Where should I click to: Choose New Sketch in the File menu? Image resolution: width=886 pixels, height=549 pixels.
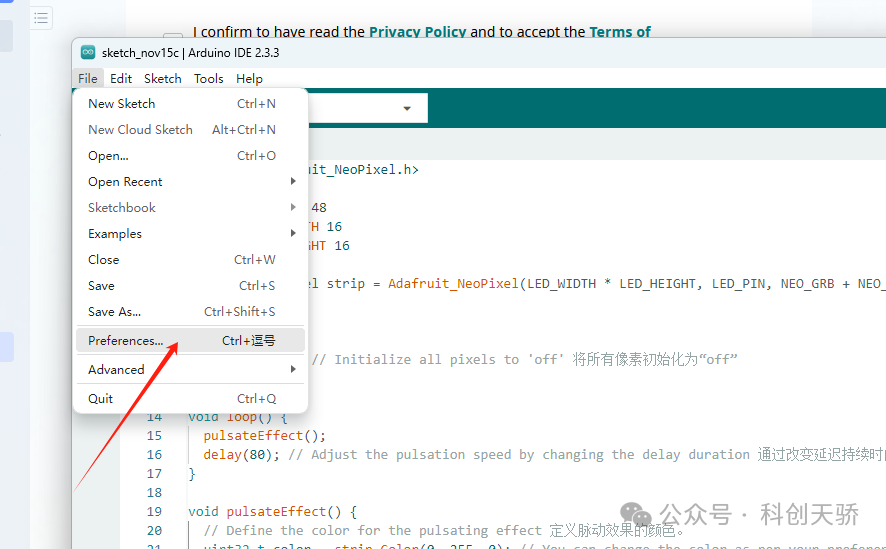(x=122, y=104)
